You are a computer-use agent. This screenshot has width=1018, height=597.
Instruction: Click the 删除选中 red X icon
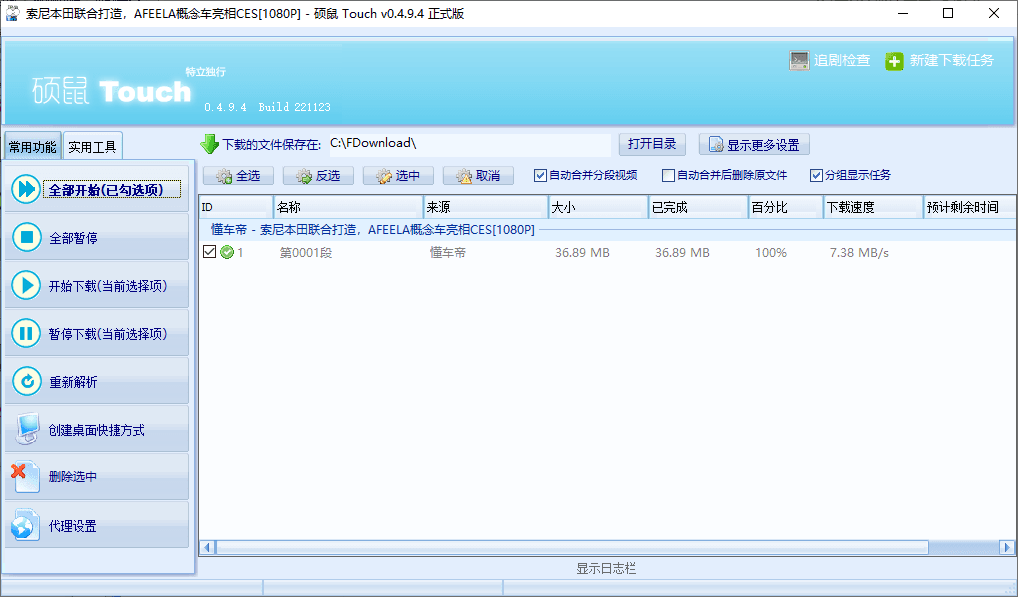pyautogui.click(x=25, y=477)
